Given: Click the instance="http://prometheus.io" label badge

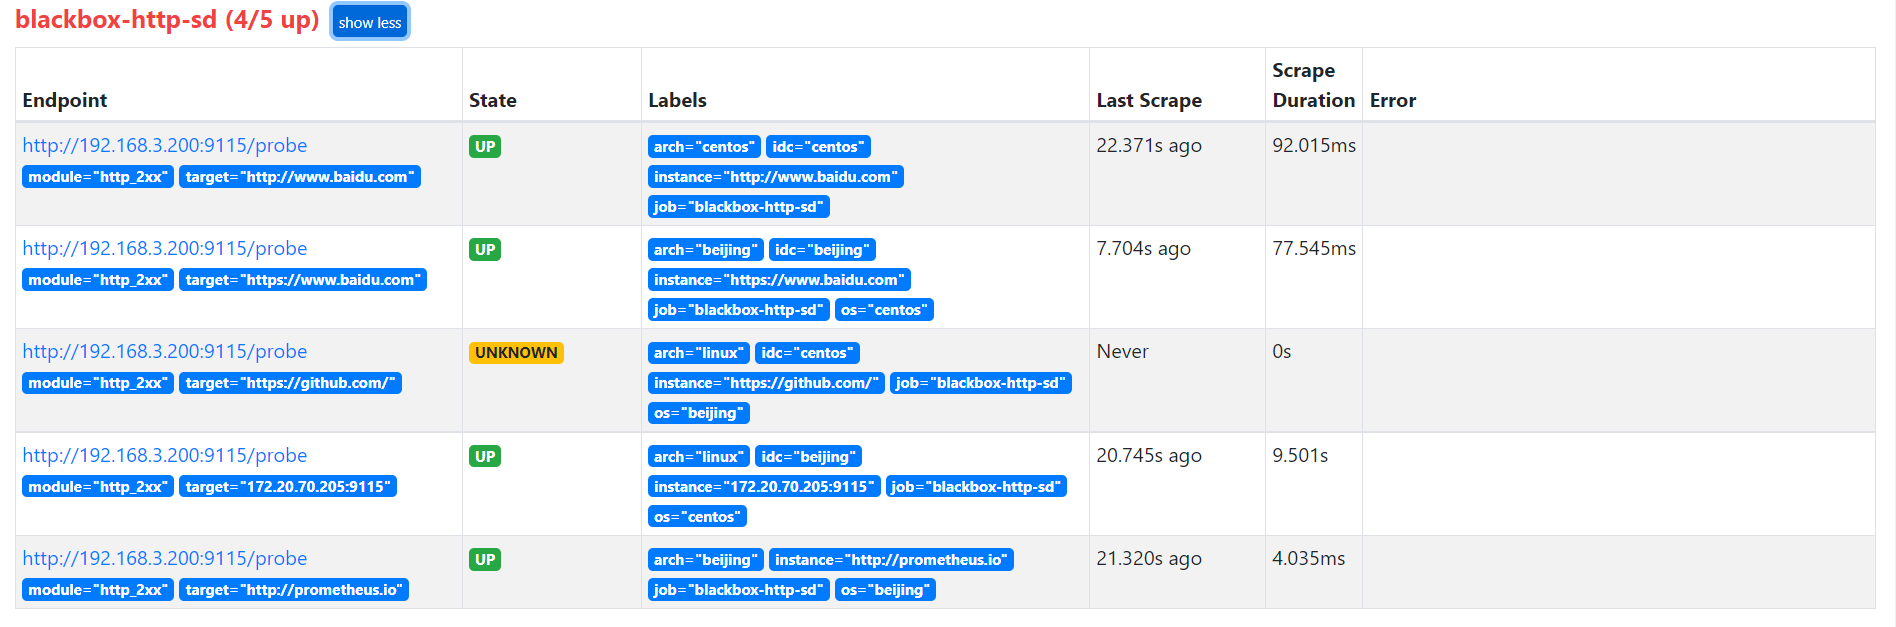Looking at the screenshot, I should click(891, 560).
